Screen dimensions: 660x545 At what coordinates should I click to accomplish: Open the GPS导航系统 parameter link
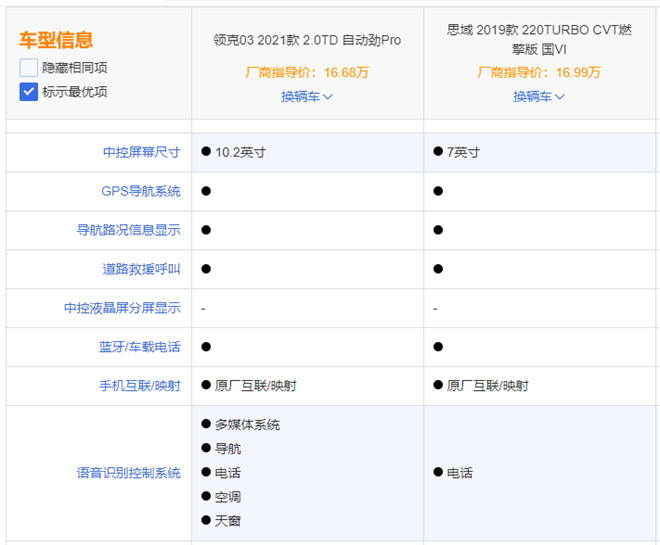point(141,191)
